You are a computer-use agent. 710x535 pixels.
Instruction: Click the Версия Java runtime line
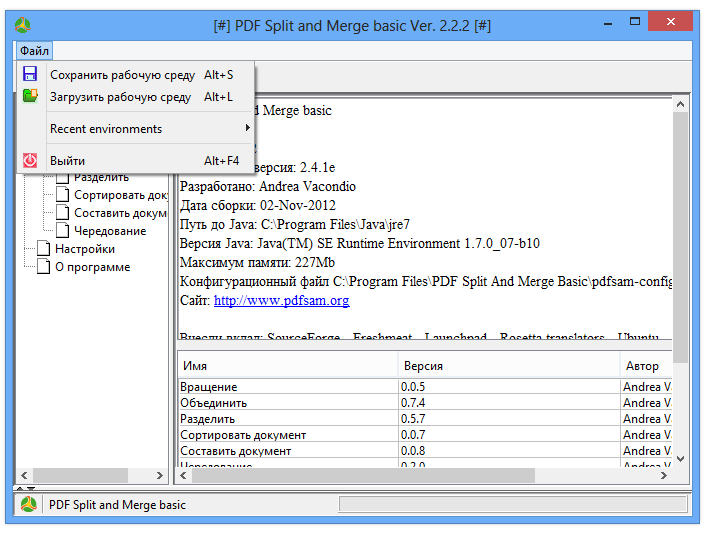tap(360, 244)
